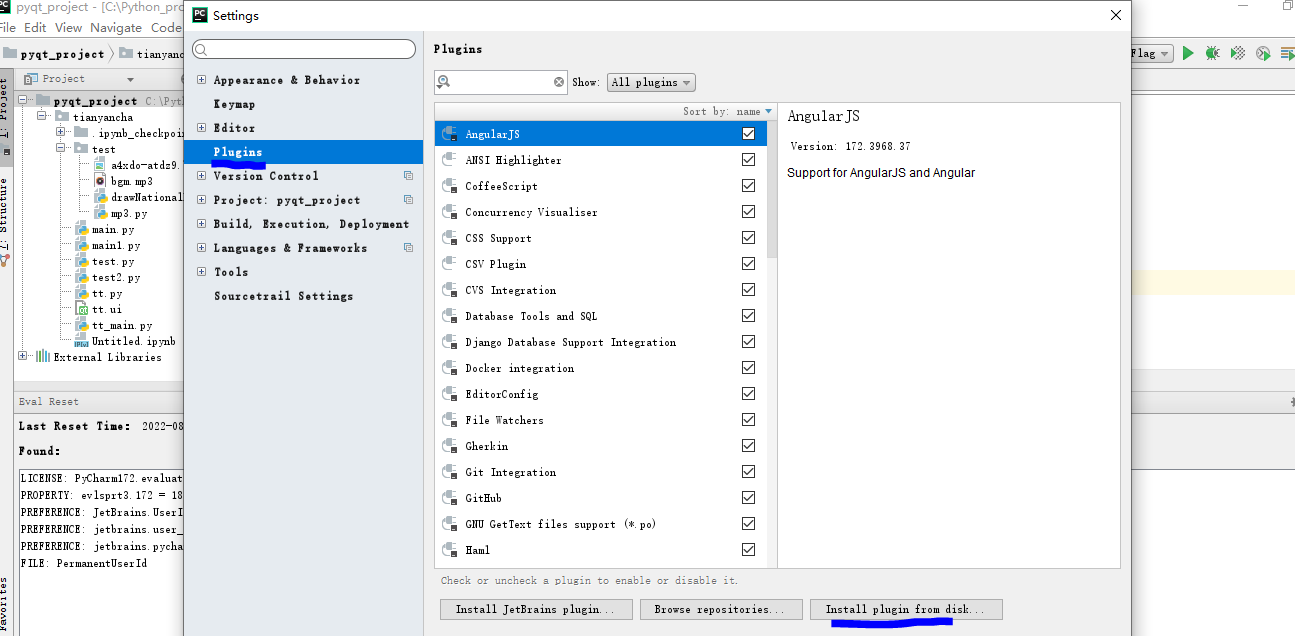This screenshot has height=636, width=1295.
Task: Click Install plugin from disk button
Action: tap(905, 609)
